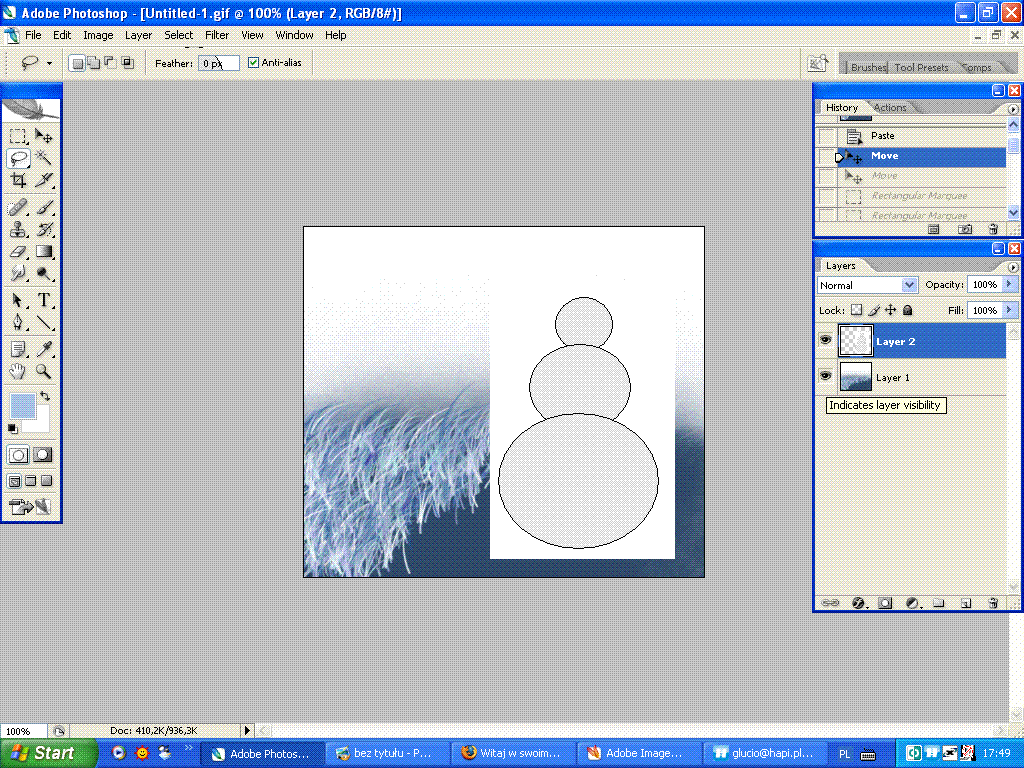Open the History panel options menu
This screenshot has width=1024, height=768.
click(1013, 109)
